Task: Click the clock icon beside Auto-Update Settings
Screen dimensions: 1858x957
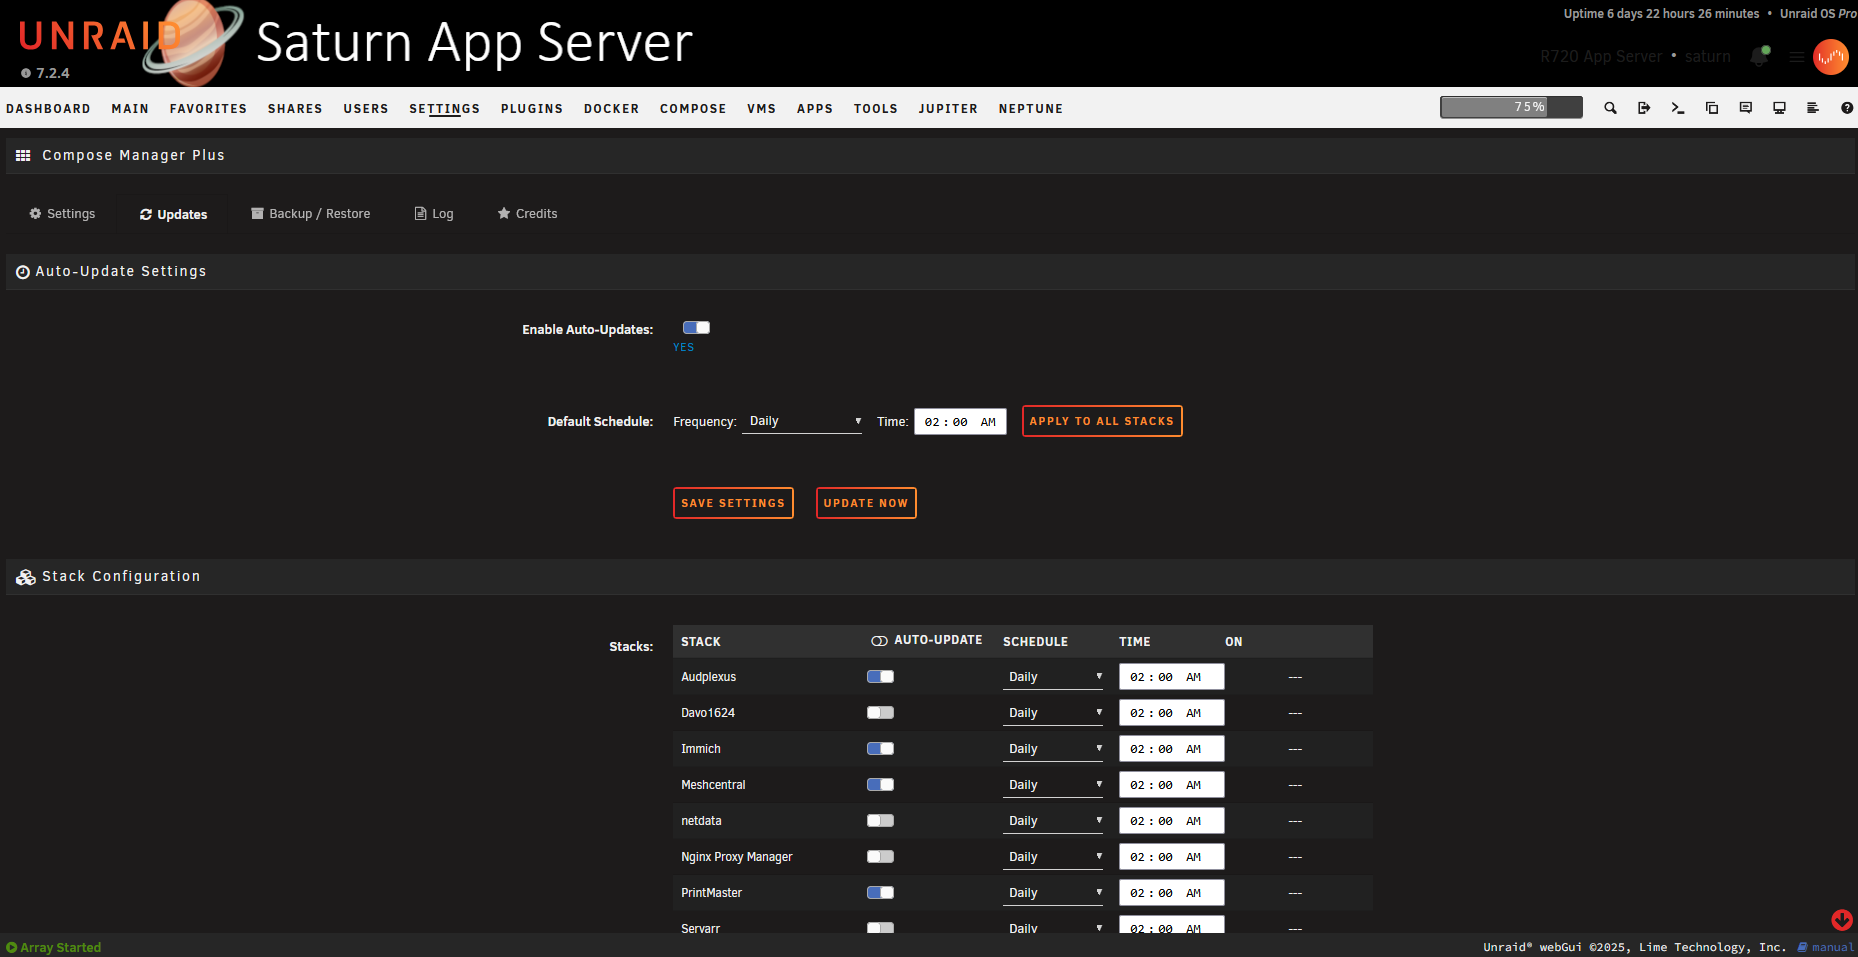Action: click(x=23, y=272)
